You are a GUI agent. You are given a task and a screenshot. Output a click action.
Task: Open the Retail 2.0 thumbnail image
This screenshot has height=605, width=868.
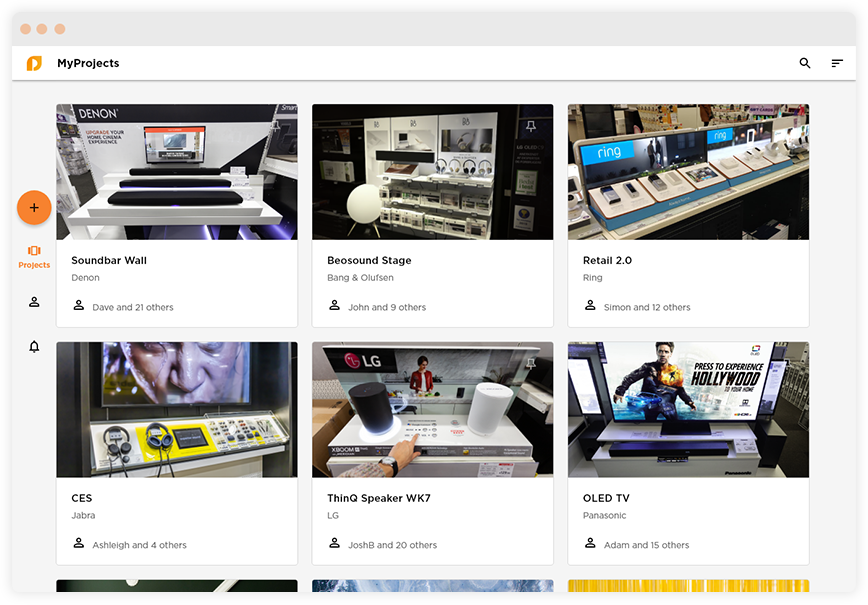tap(688, 172)
